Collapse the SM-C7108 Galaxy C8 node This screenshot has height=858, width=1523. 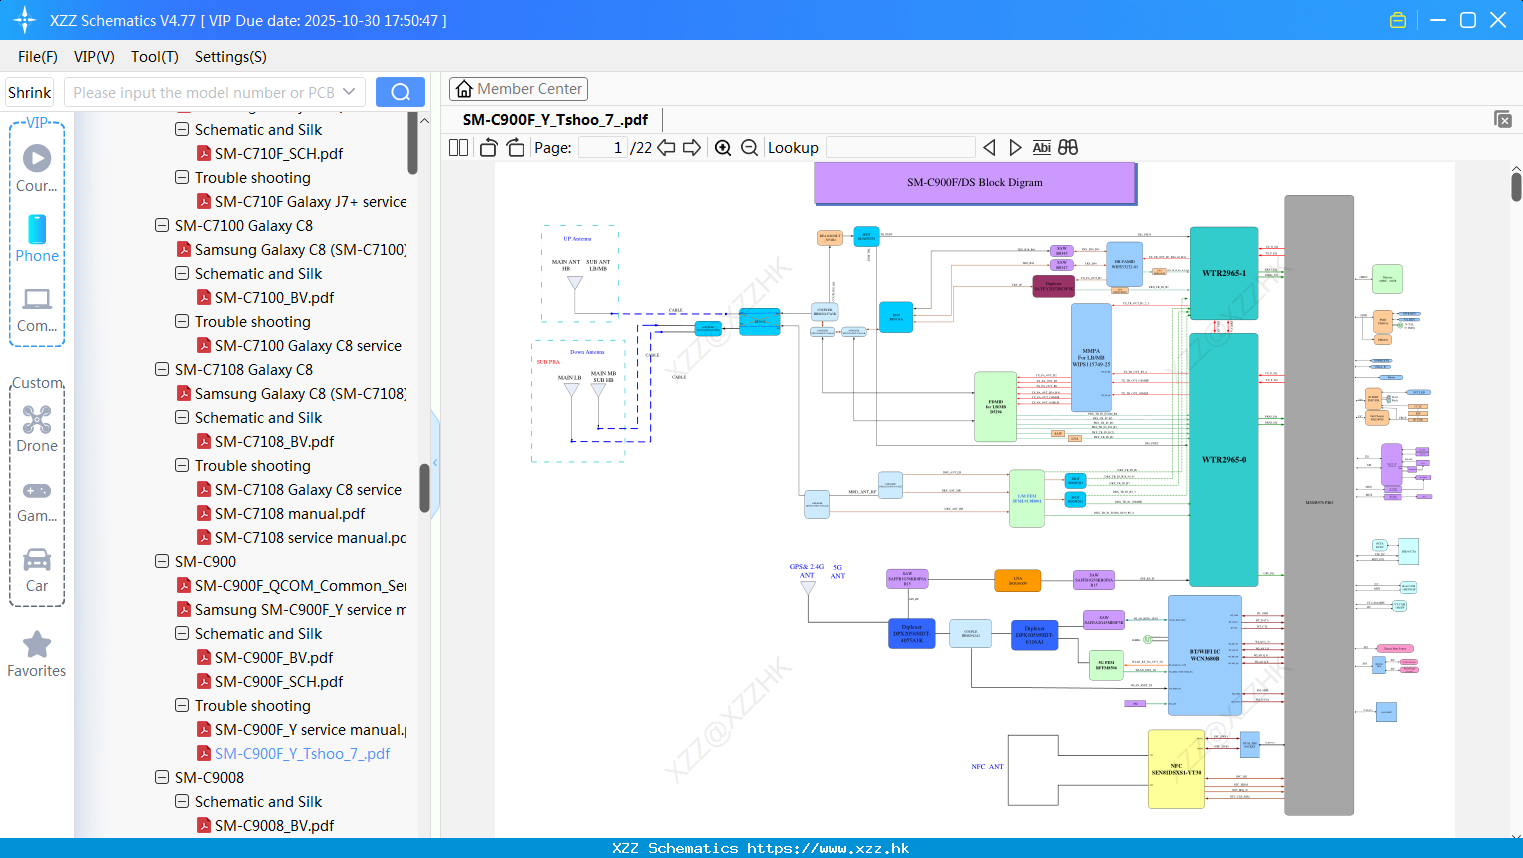162,369
